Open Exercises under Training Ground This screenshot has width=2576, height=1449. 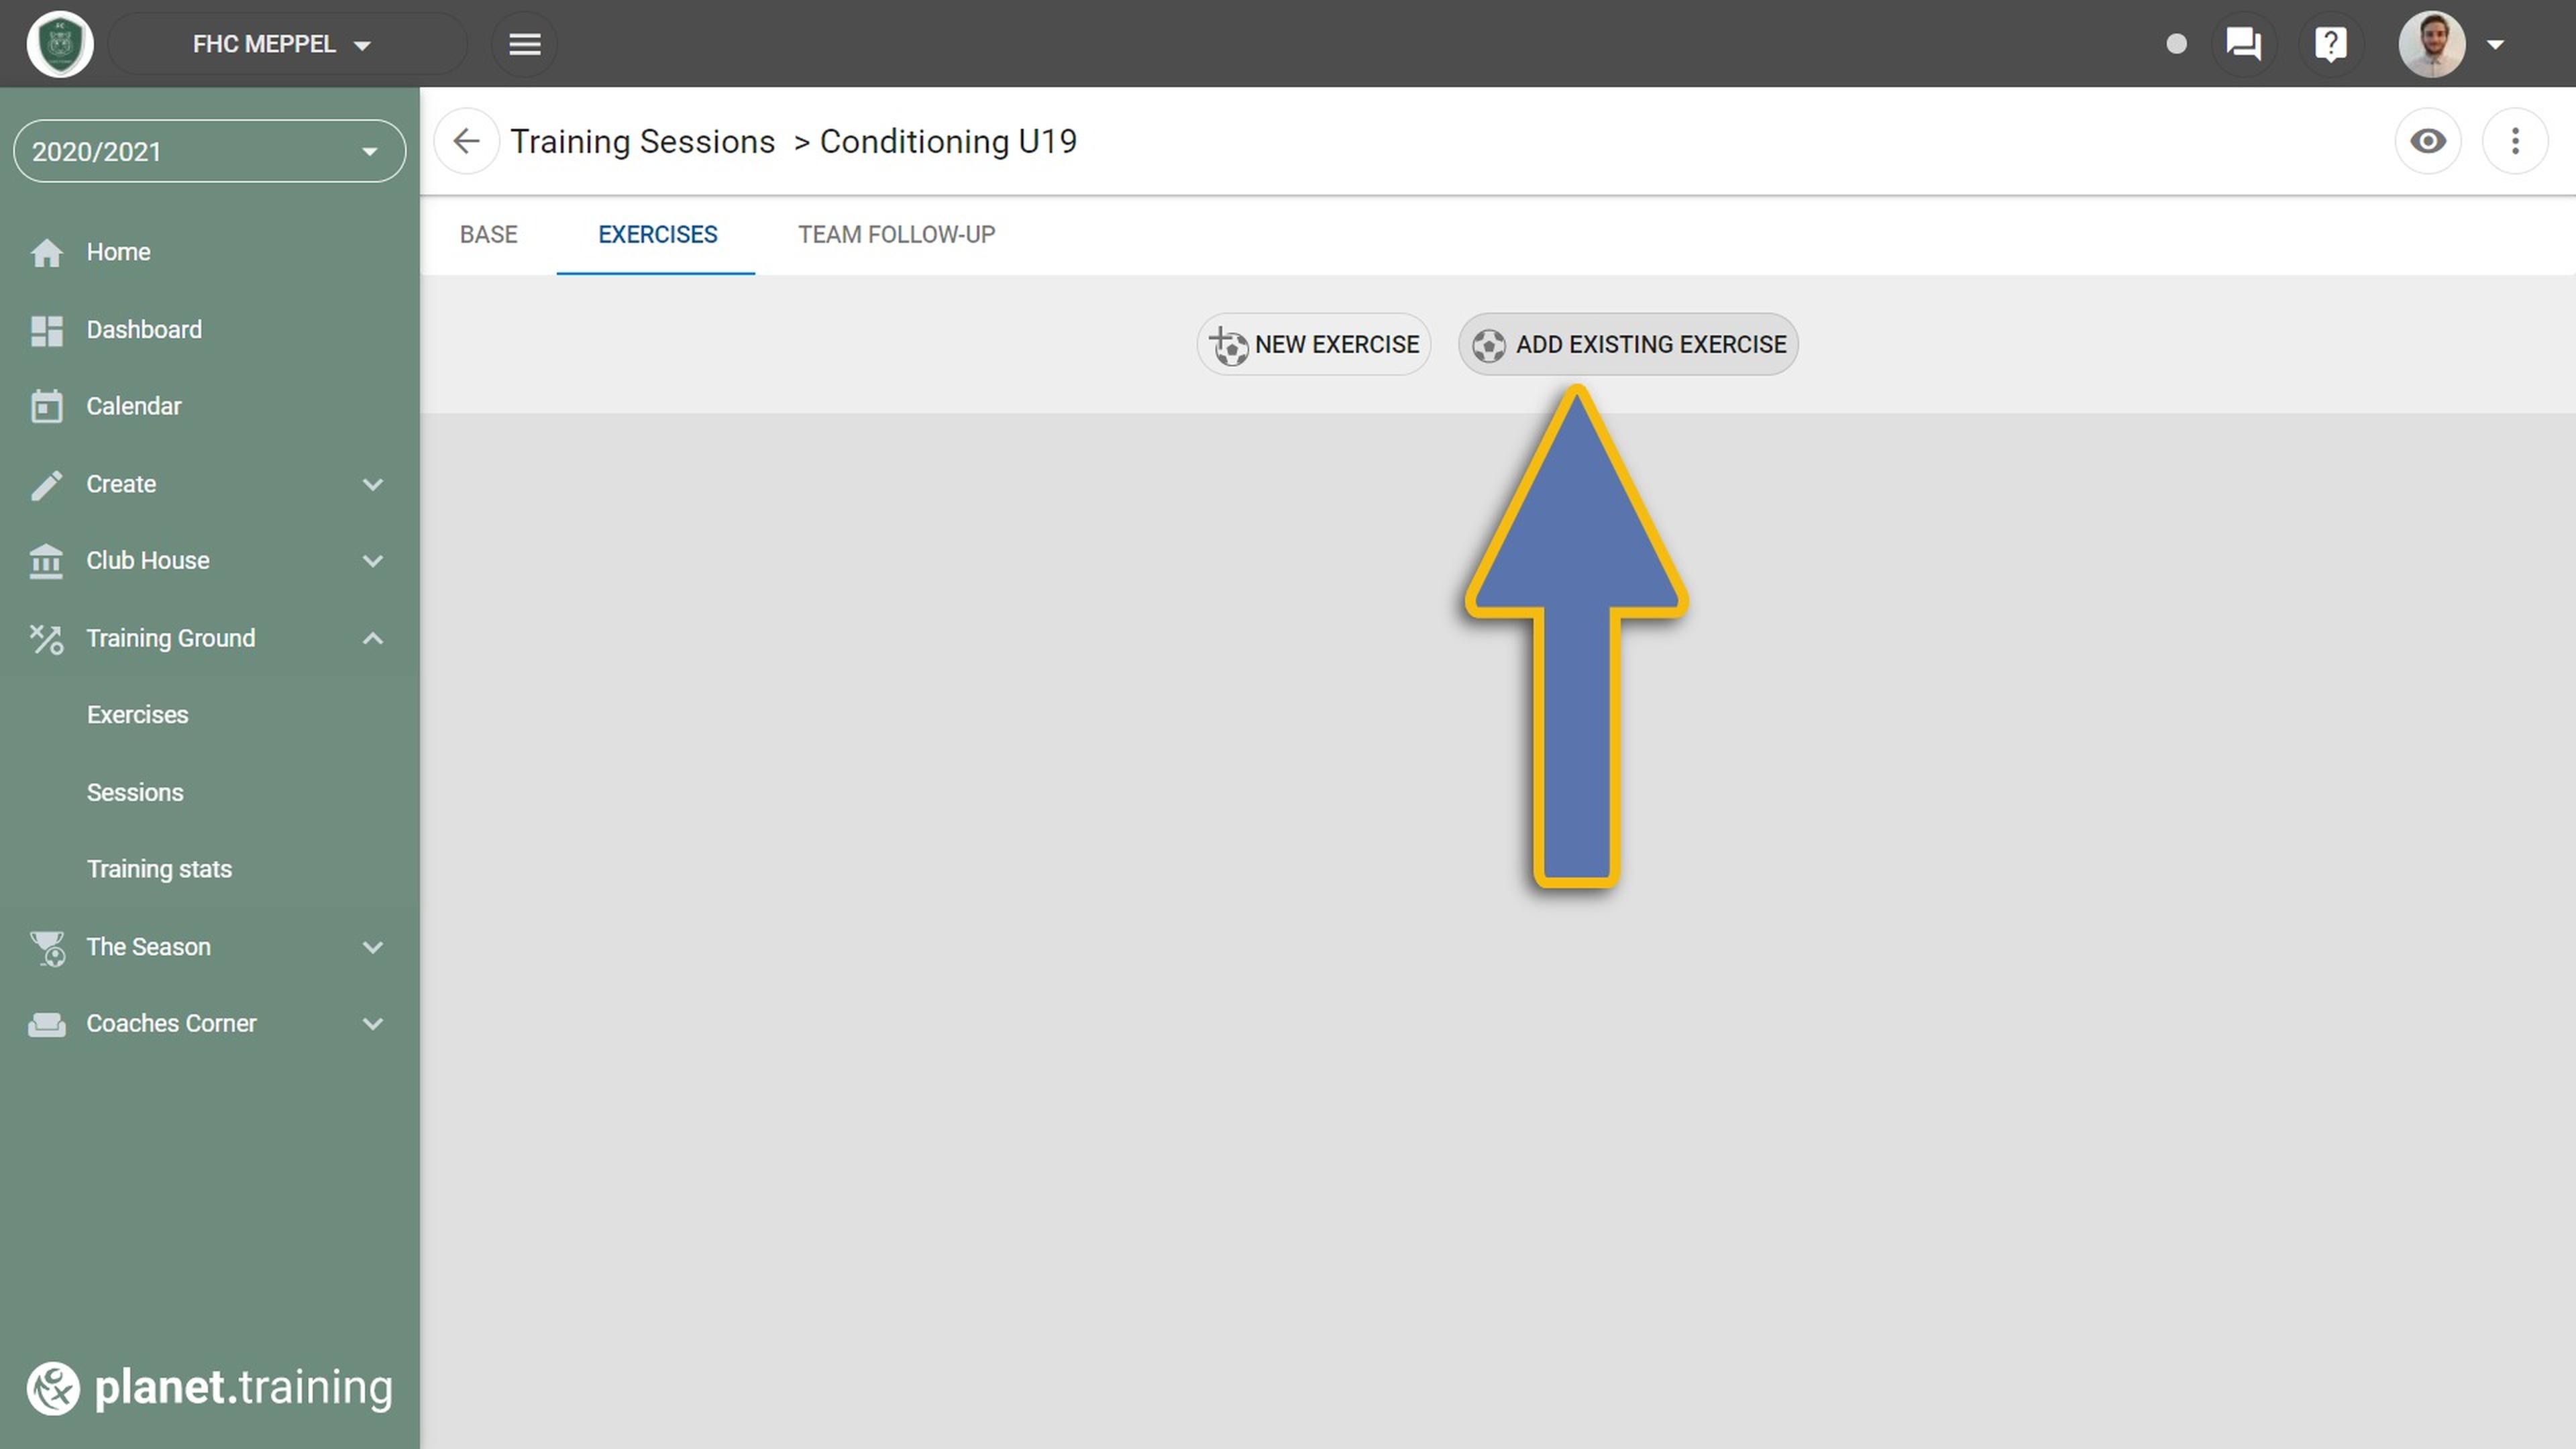(137, 715)
